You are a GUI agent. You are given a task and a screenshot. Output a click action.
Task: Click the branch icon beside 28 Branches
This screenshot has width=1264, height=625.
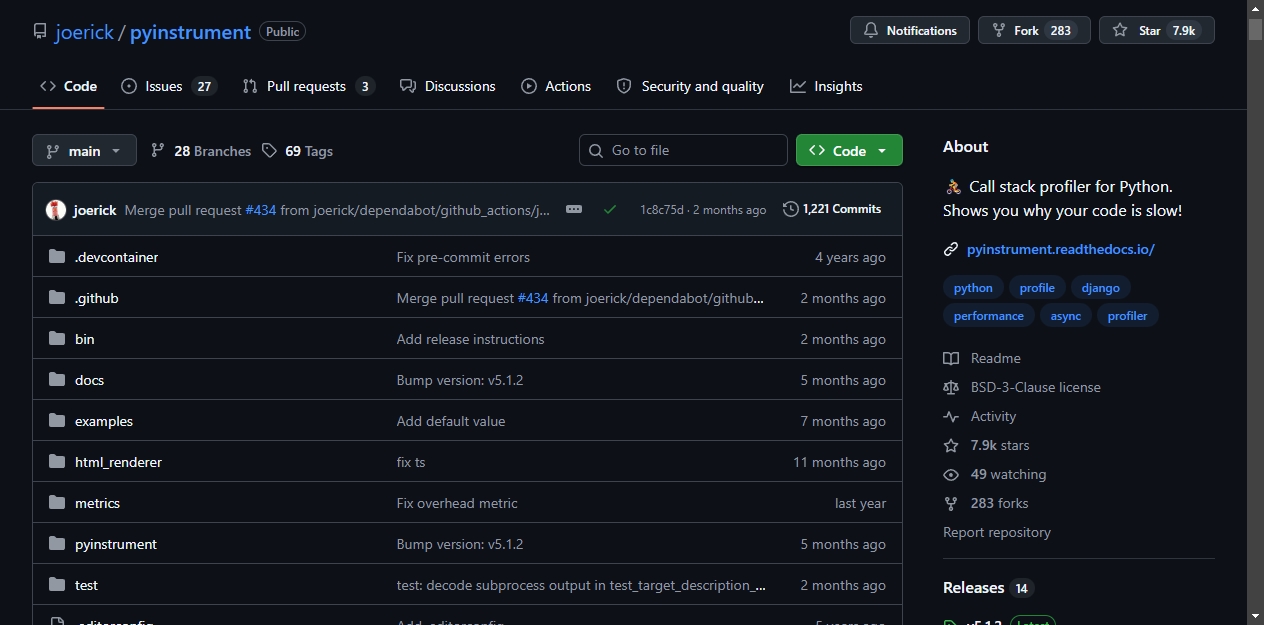(x=158, y=151)
